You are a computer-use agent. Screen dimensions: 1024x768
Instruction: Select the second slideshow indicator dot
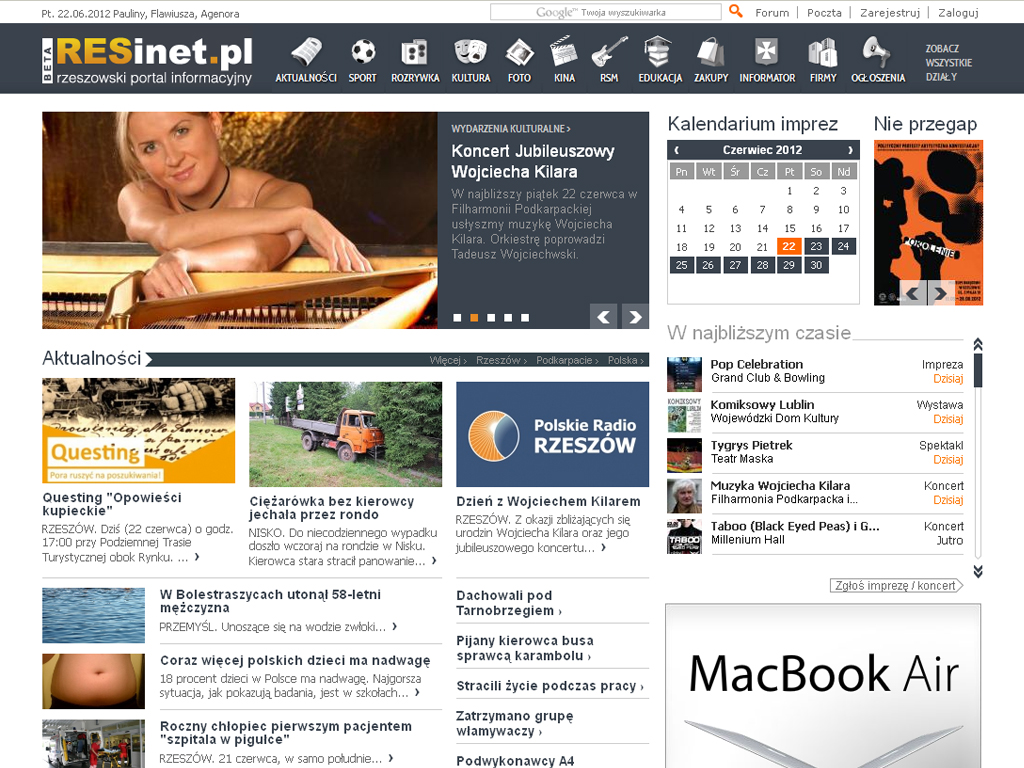(474, 318)
